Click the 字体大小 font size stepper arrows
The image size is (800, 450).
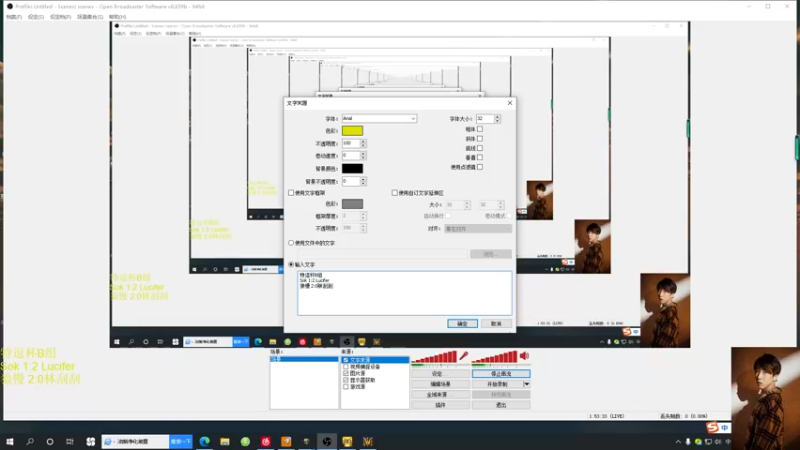click(497, 118)
